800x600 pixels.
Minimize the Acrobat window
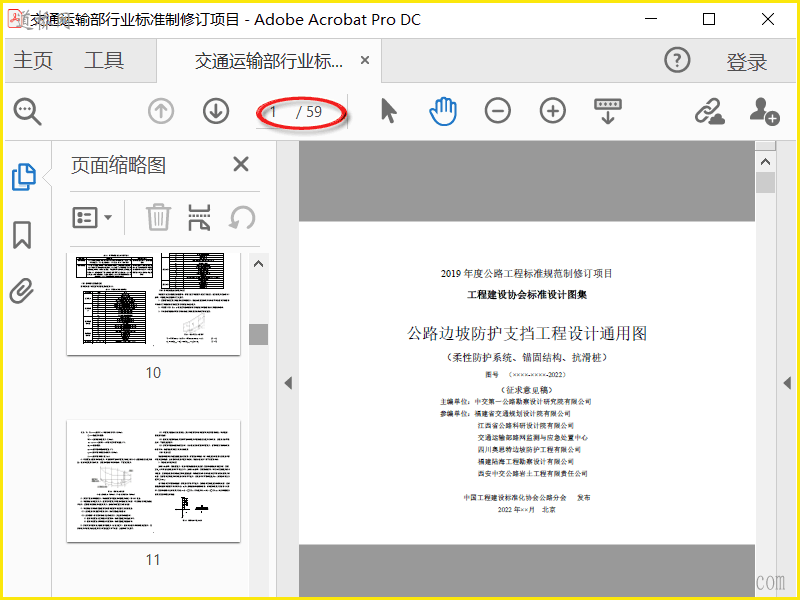(x=651, y=19)
